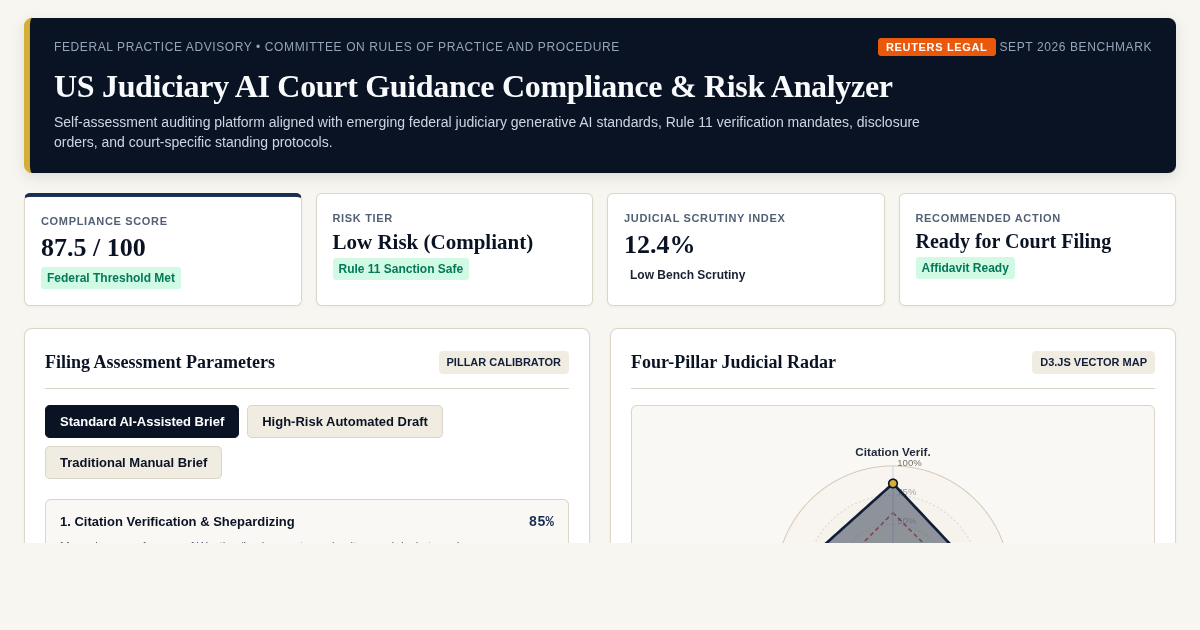Click Citation Verification & Shepardizing heading

[177, 521]
